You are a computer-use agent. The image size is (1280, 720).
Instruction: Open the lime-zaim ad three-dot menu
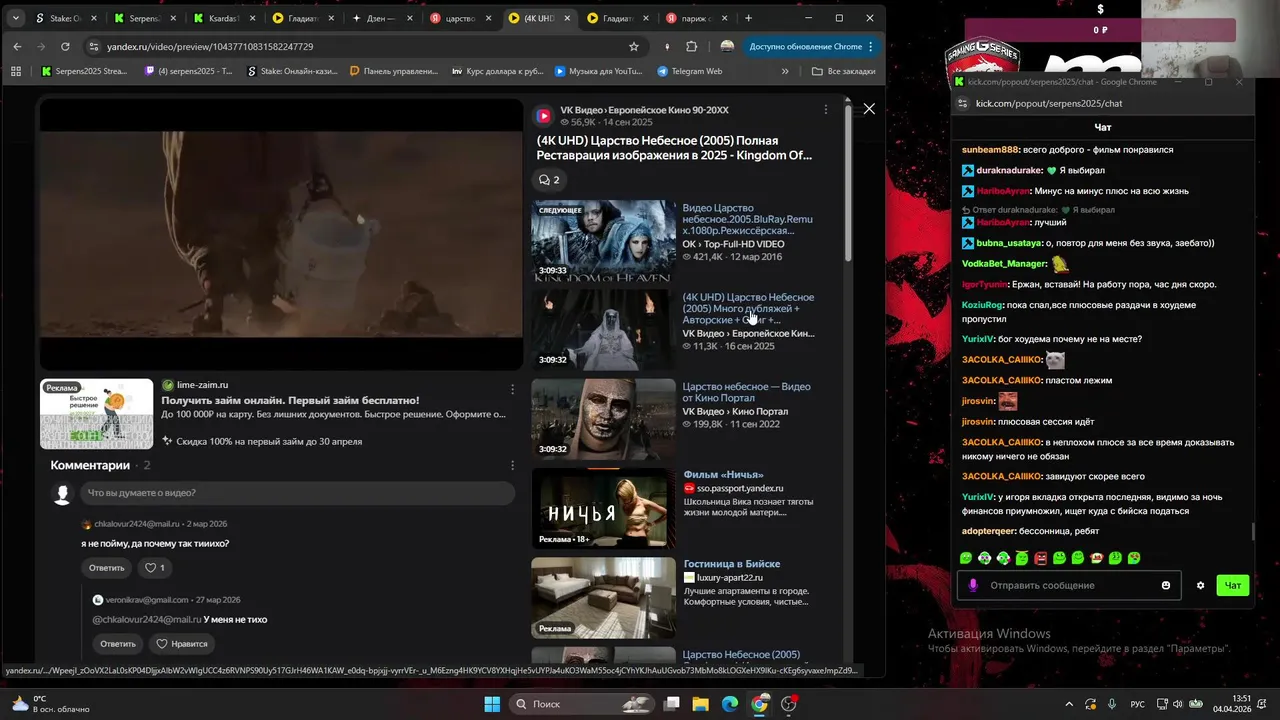pyautogui.click(x=512, y=389)
